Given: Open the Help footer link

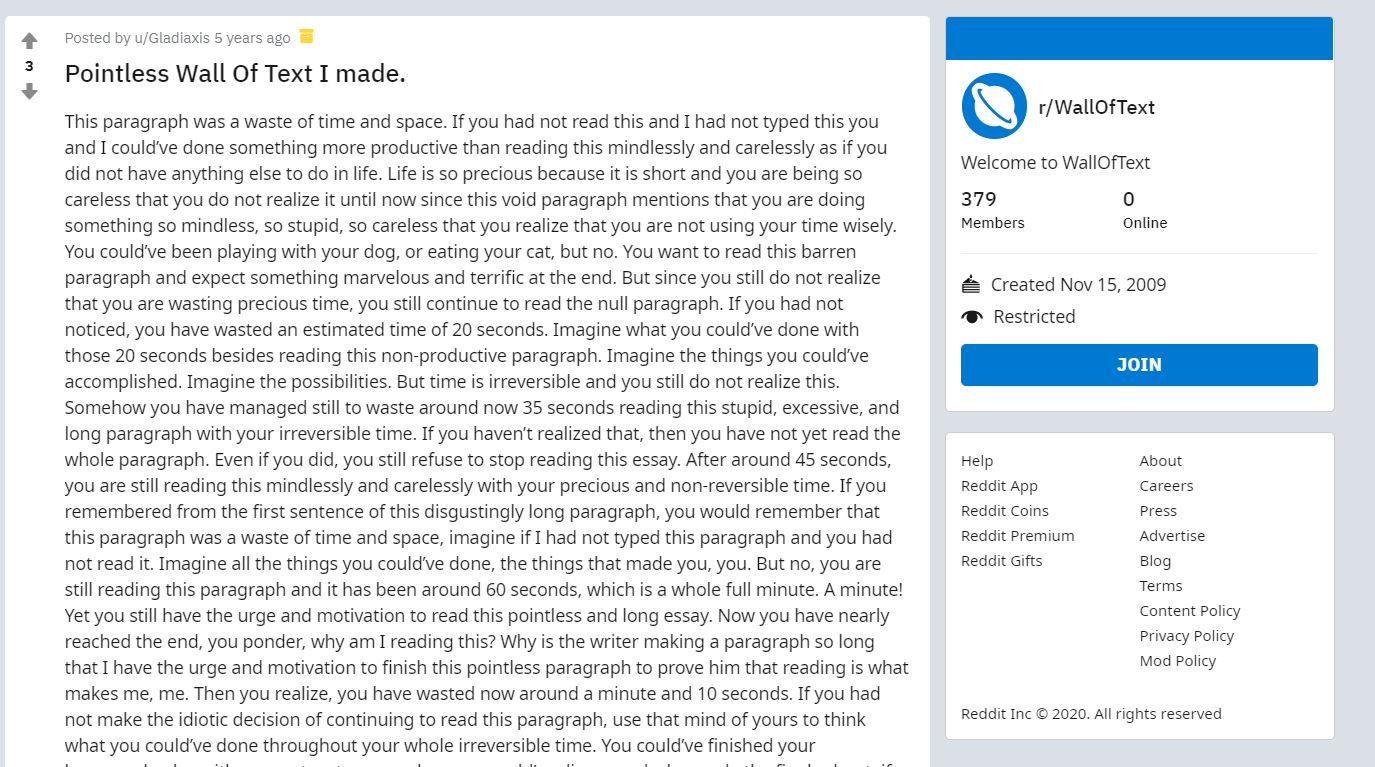Looking at the screenshot, I should pos(977,461).
